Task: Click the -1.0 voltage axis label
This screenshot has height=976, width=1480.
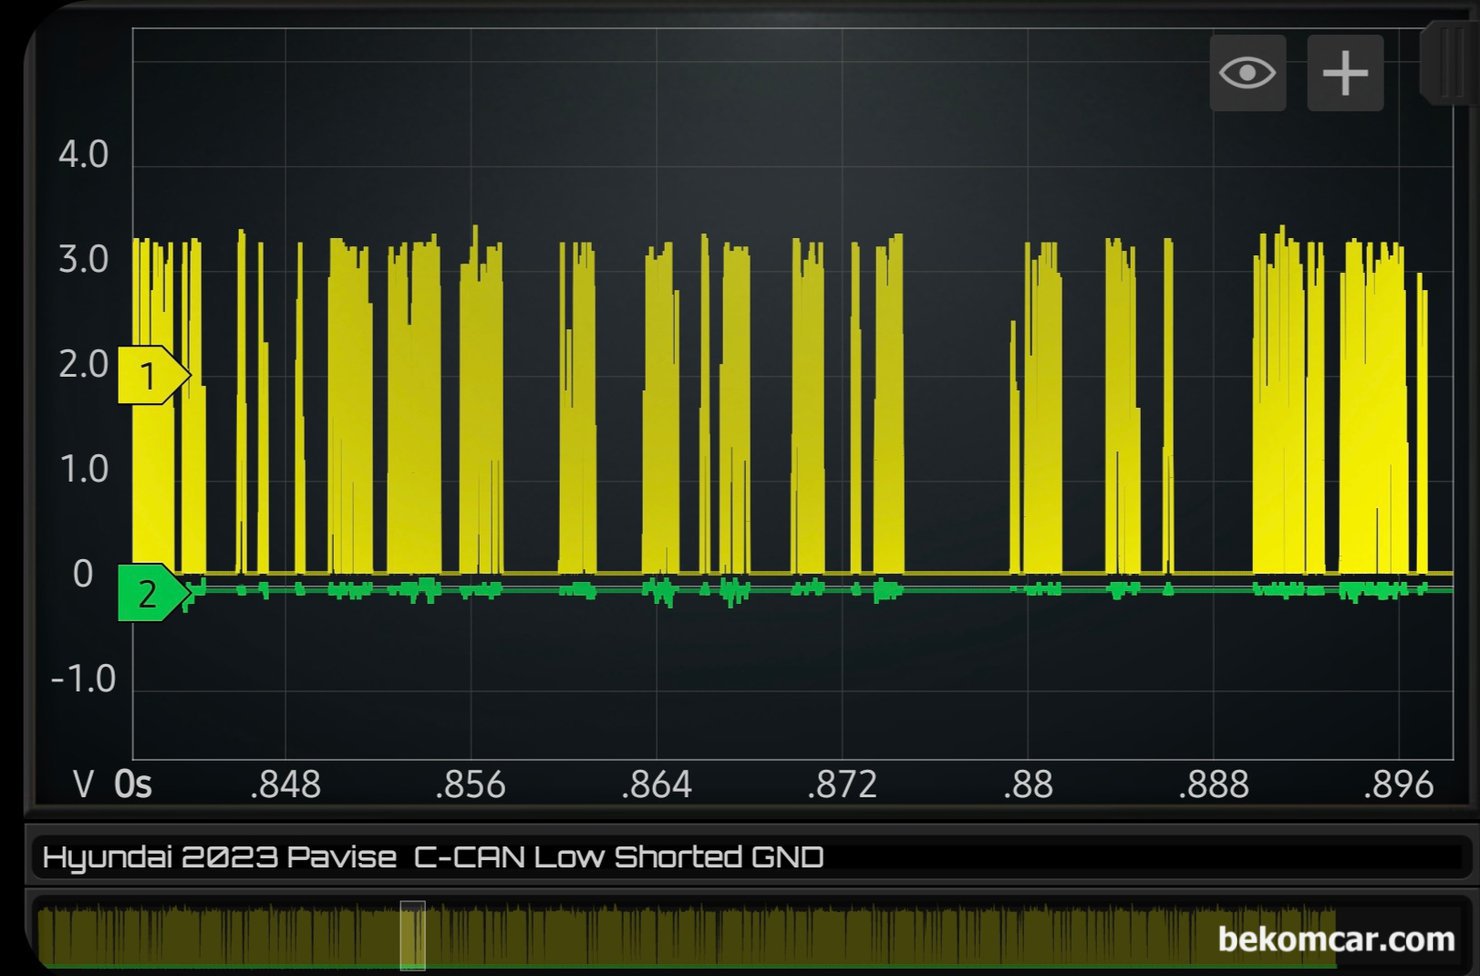Action: pyautogui.click(x=83, y=680)
